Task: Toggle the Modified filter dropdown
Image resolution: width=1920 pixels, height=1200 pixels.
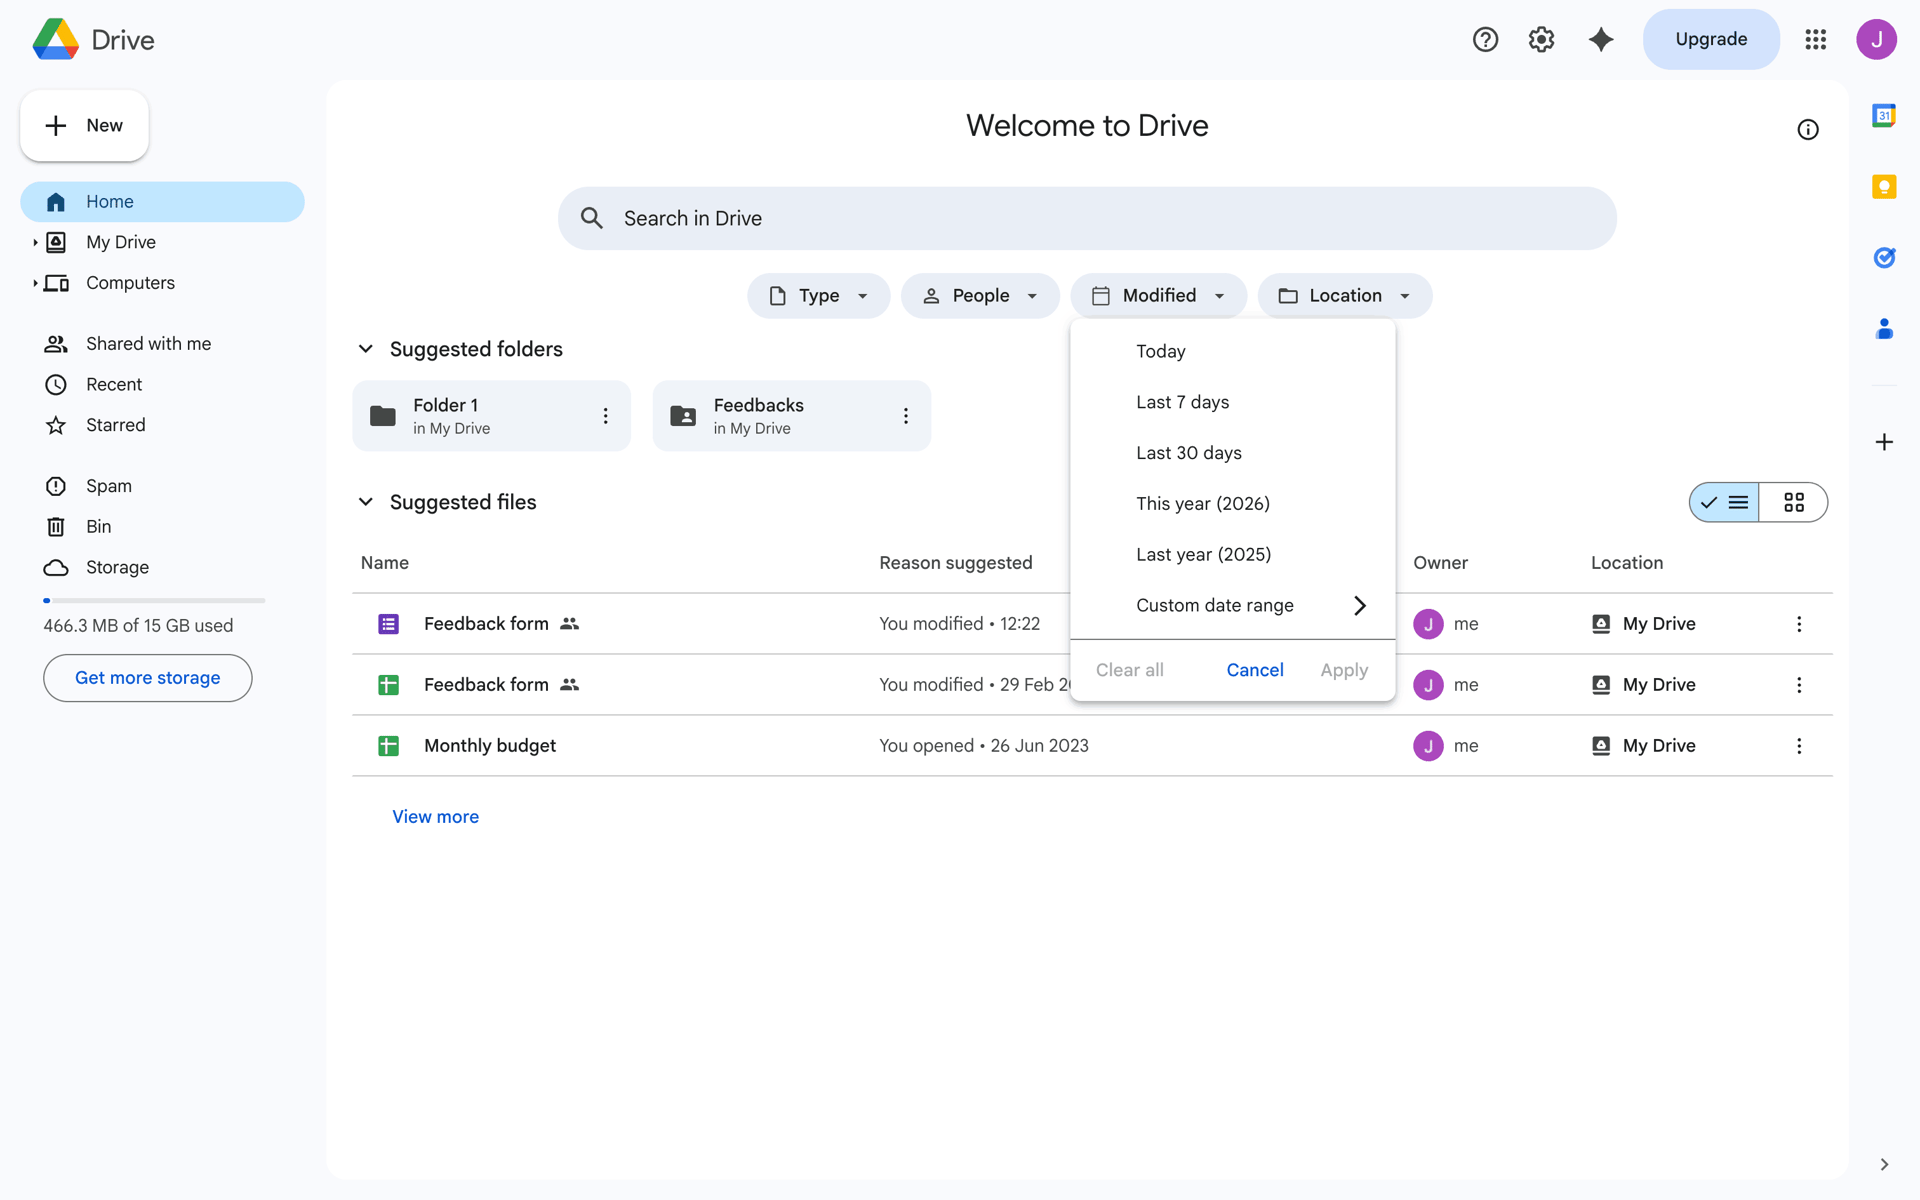Action: coord(1158,296)
